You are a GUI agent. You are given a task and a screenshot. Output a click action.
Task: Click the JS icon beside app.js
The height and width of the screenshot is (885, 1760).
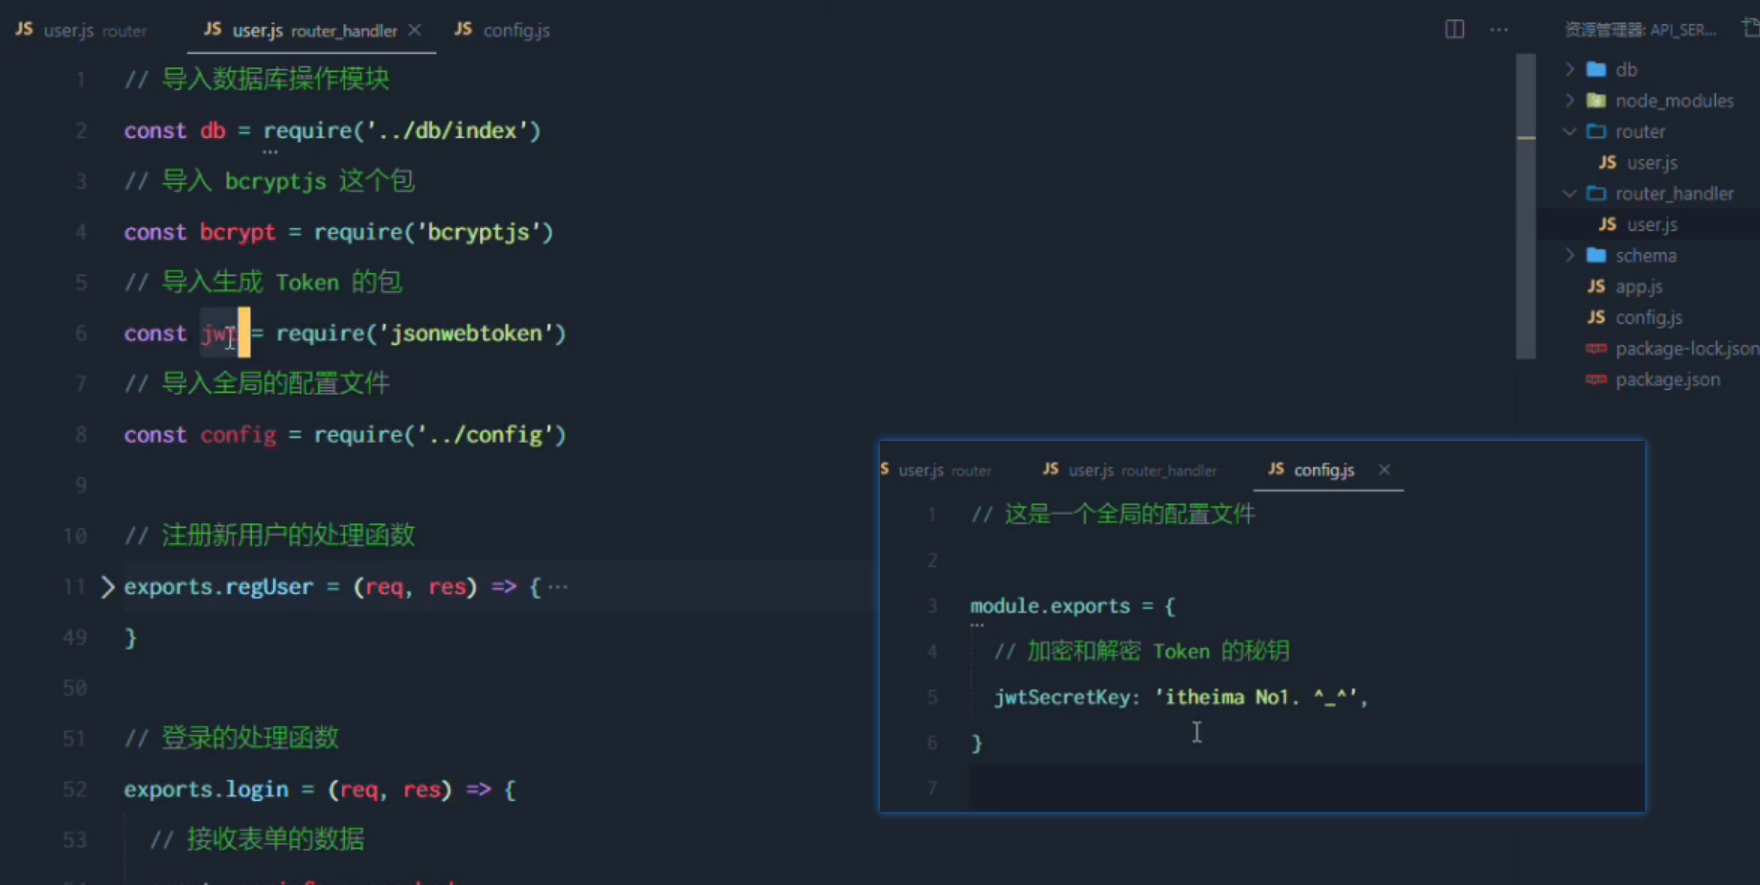pyautogui.click(x=1596, y=286)
